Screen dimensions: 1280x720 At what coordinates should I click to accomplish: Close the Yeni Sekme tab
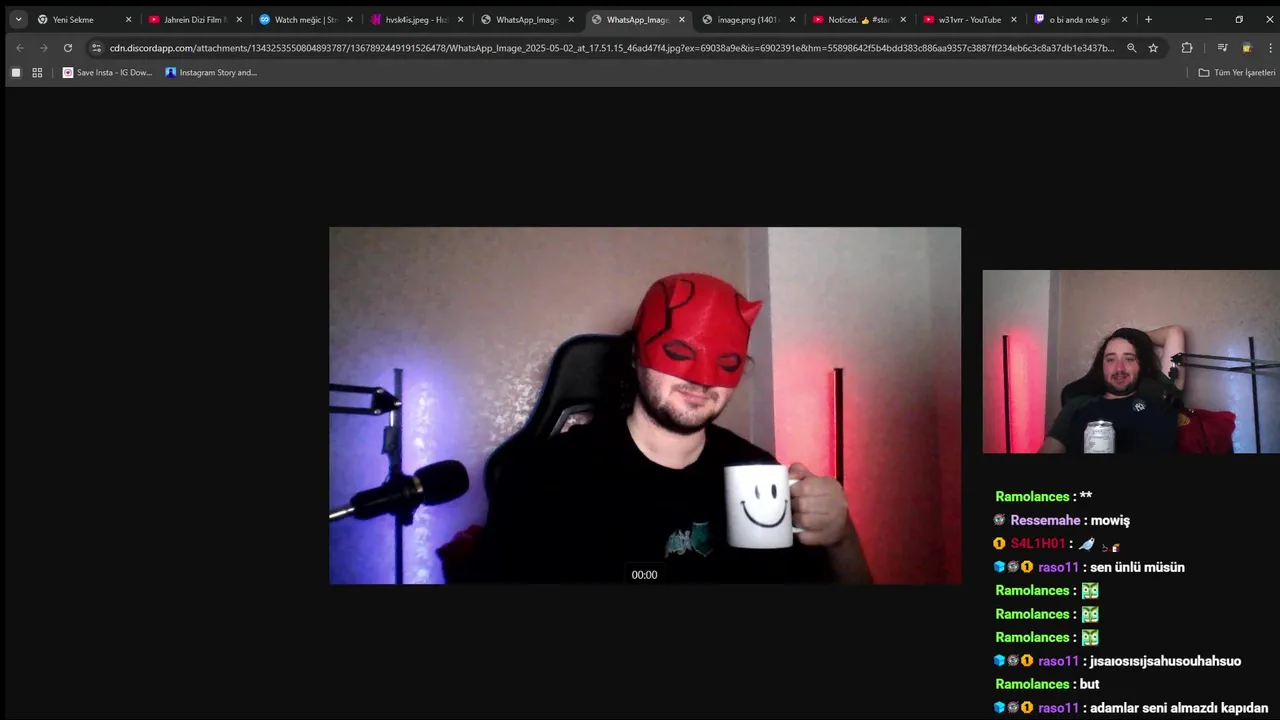click(x=128, y=19)
